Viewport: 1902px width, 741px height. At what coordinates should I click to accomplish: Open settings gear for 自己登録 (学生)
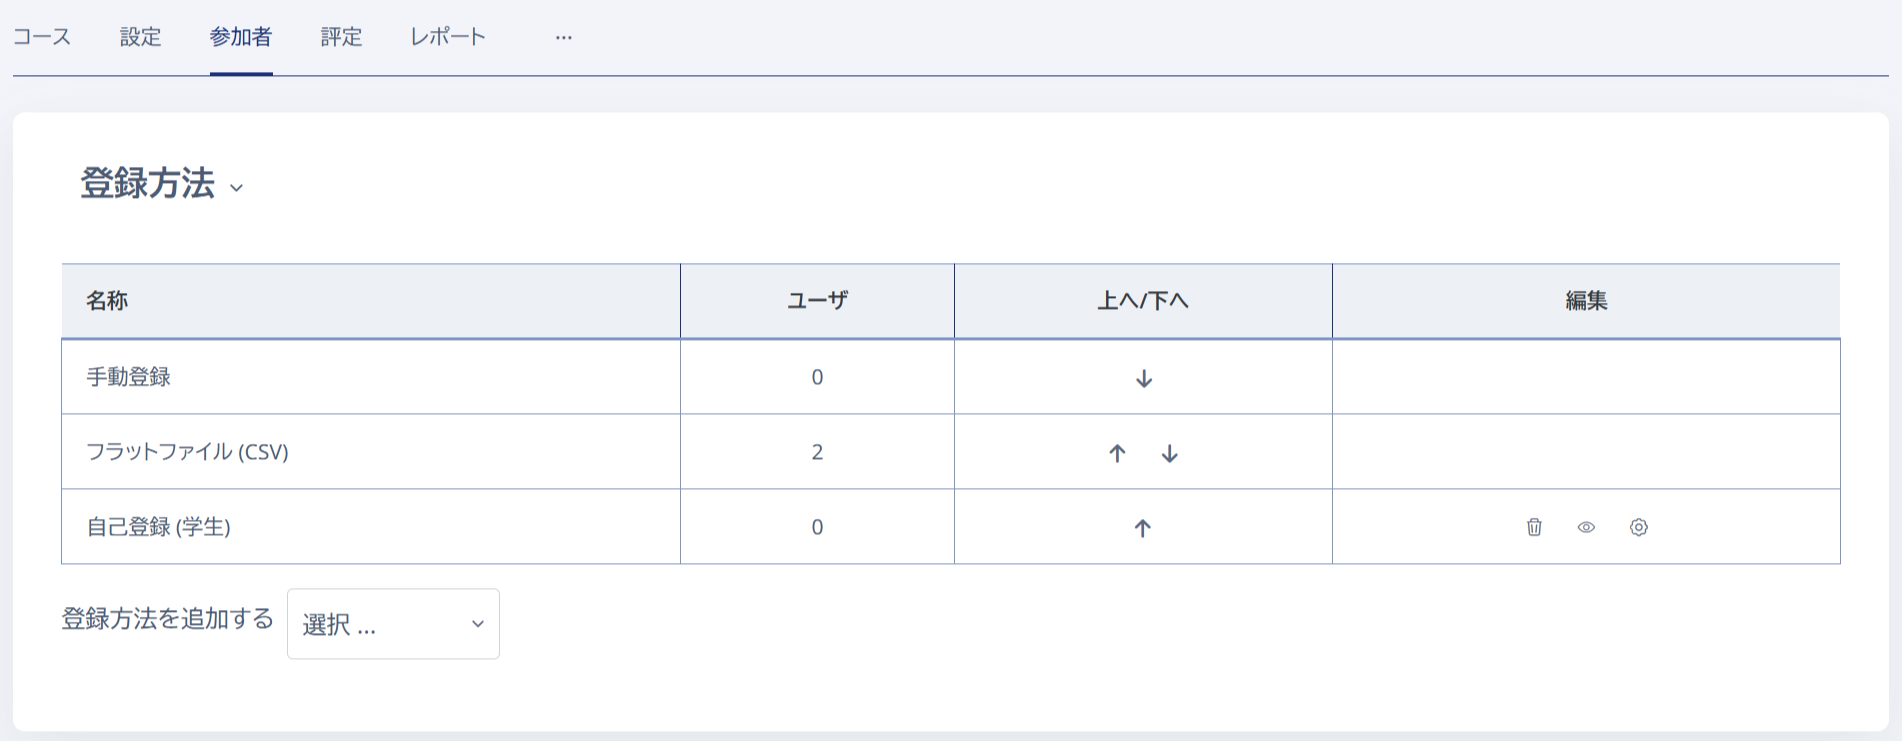click(x=1639, y=527)
